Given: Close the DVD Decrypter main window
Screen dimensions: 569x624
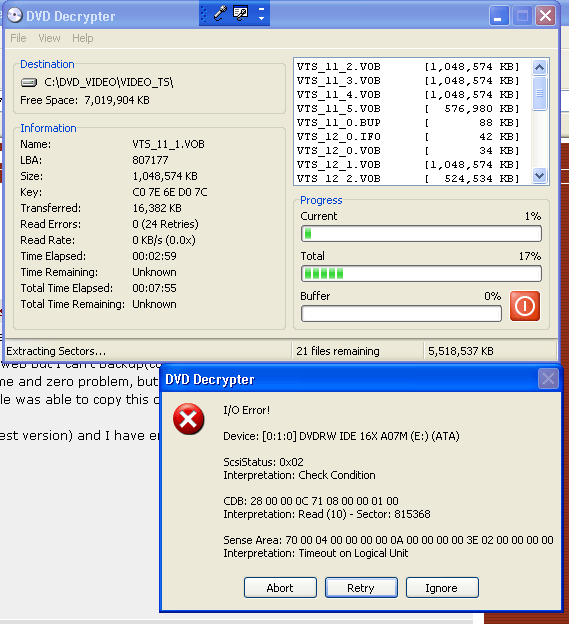Looking at the screenshot, I should (546, 16).
